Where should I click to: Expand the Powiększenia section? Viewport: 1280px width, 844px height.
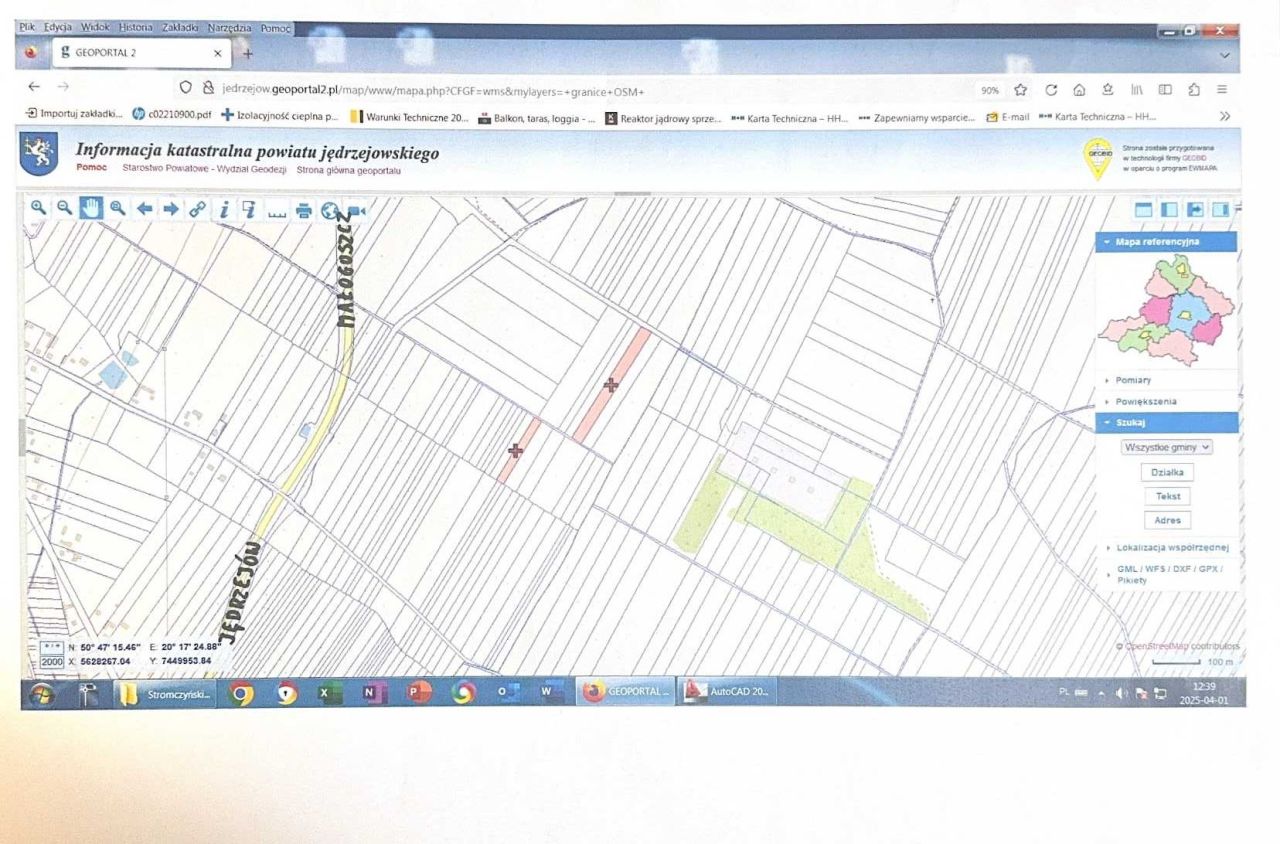pyautogui.click(x=1146, y=401)
